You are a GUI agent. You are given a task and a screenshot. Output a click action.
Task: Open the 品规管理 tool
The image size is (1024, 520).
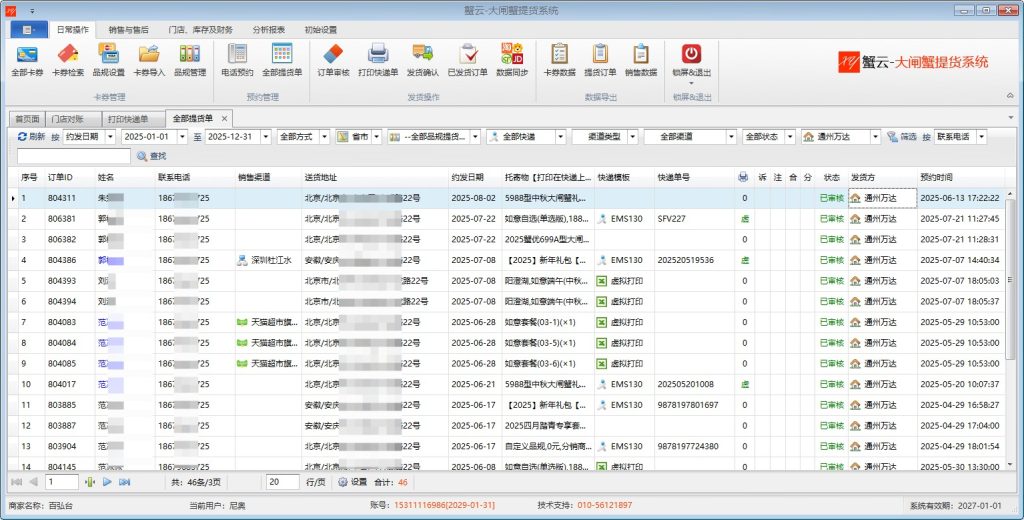click(x=189, y=60)
